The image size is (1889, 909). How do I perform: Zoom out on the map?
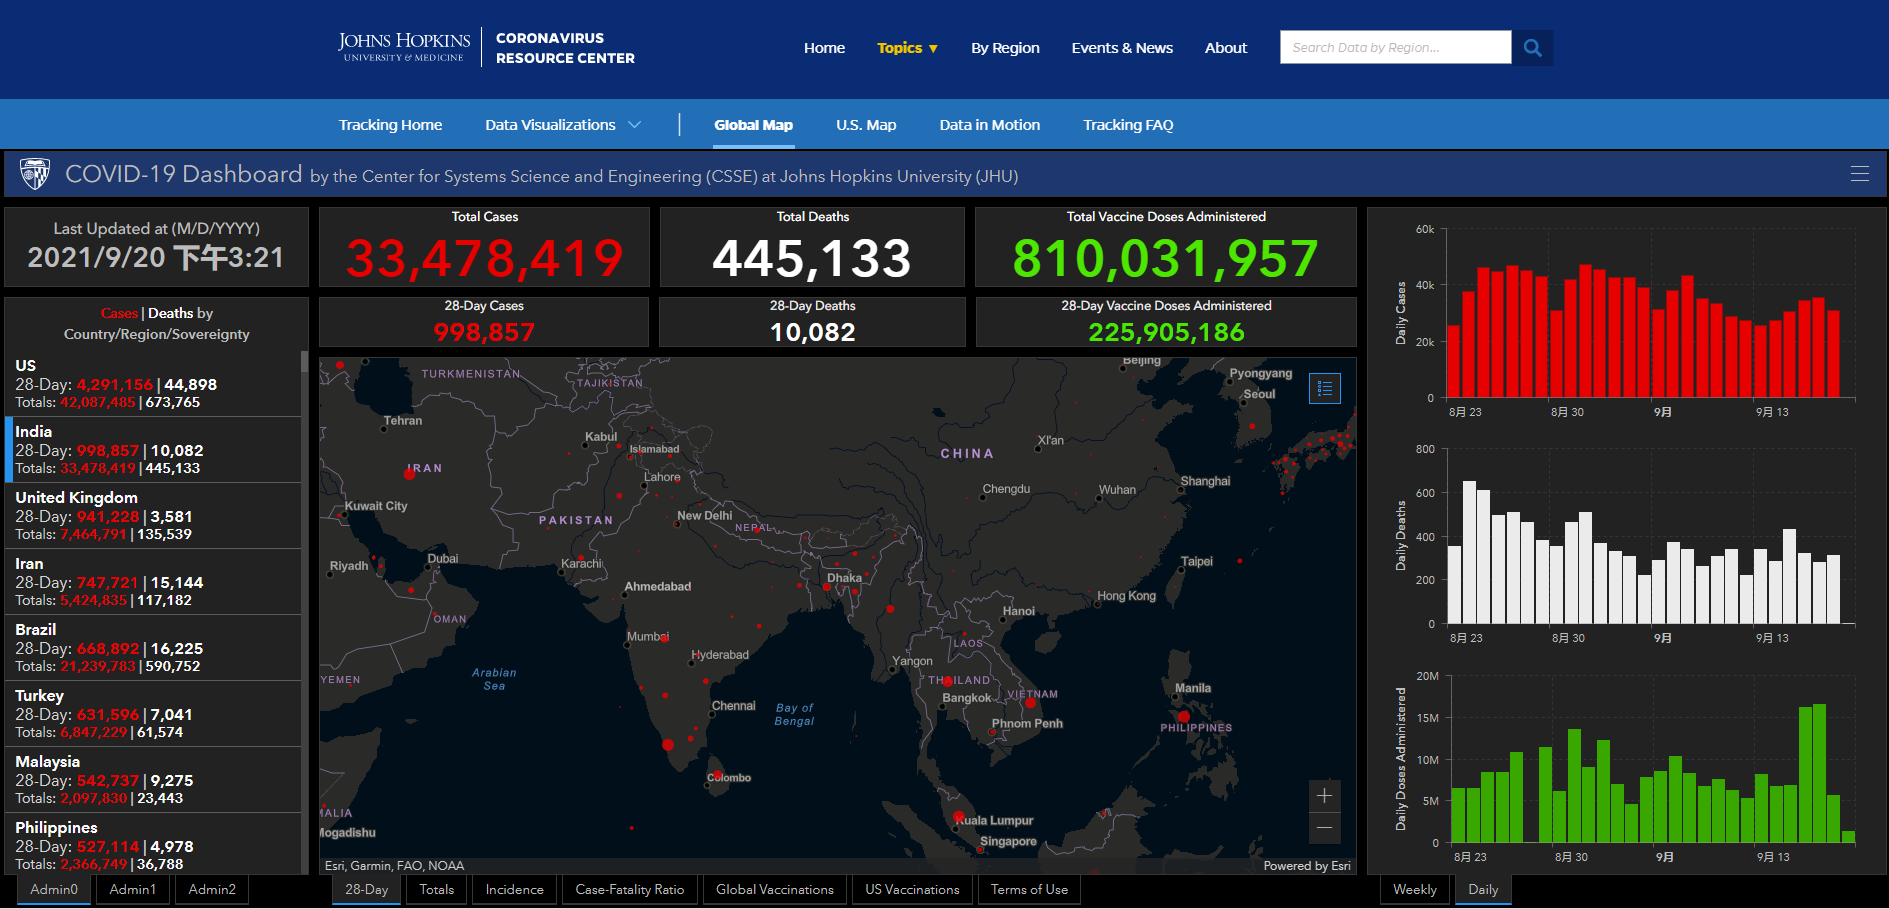[x=1324, y=828]
